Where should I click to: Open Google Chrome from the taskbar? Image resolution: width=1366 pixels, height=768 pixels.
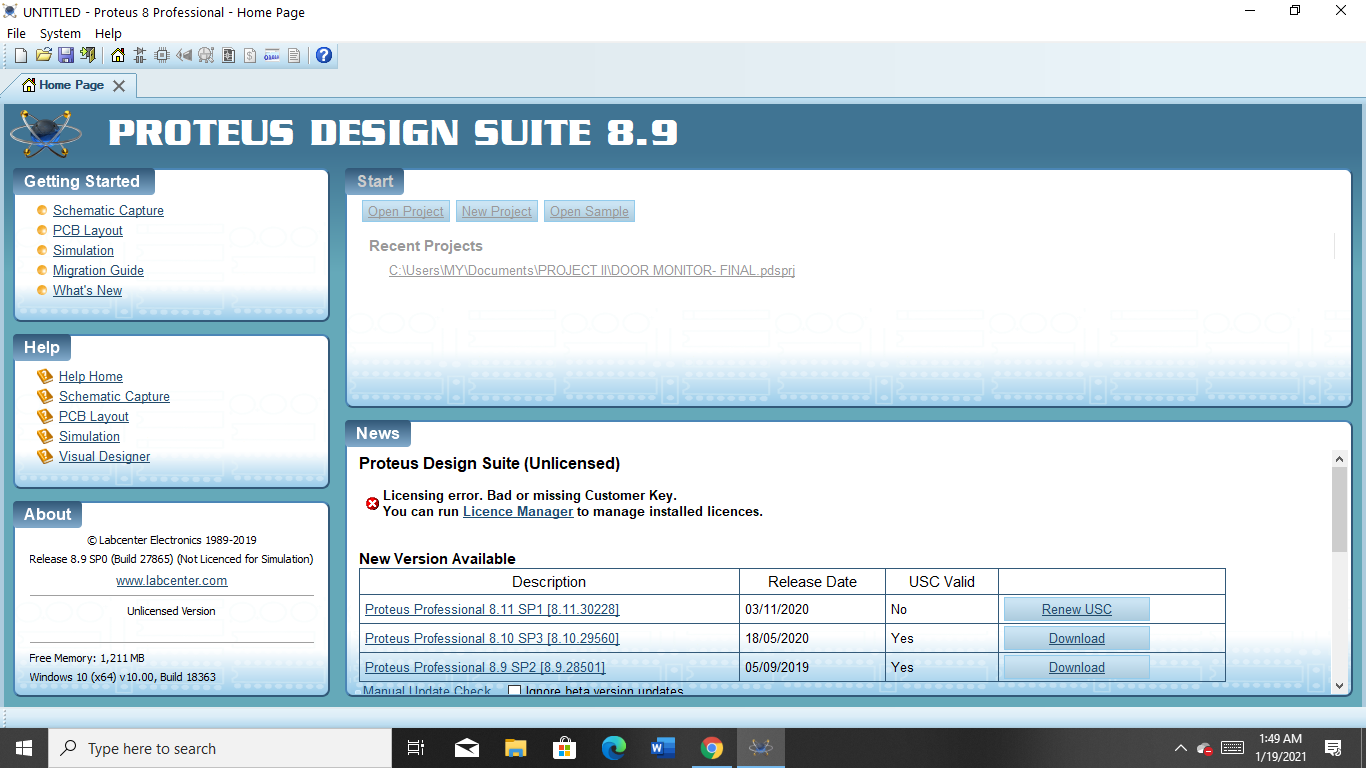[711, 748]
